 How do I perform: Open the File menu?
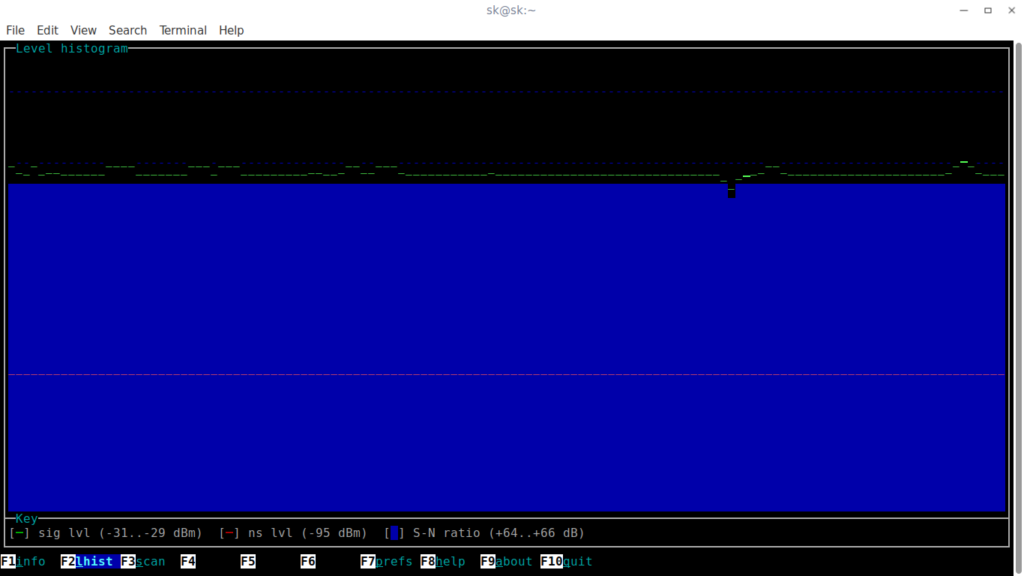15,30
